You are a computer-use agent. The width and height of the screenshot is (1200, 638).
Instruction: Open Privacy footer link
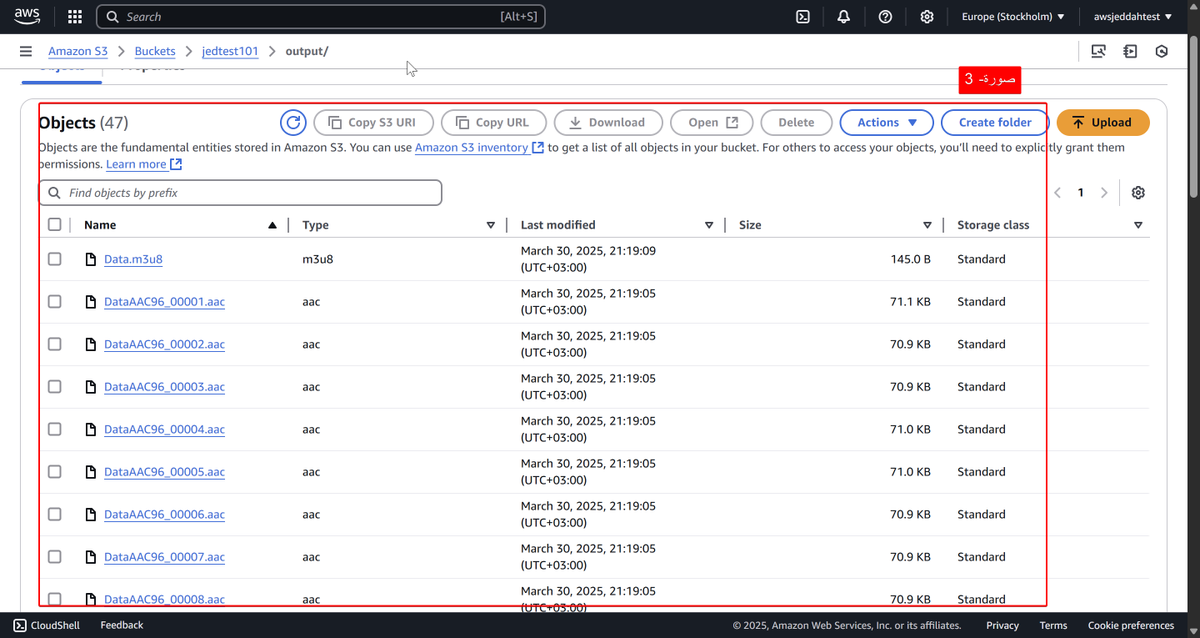1002,625
